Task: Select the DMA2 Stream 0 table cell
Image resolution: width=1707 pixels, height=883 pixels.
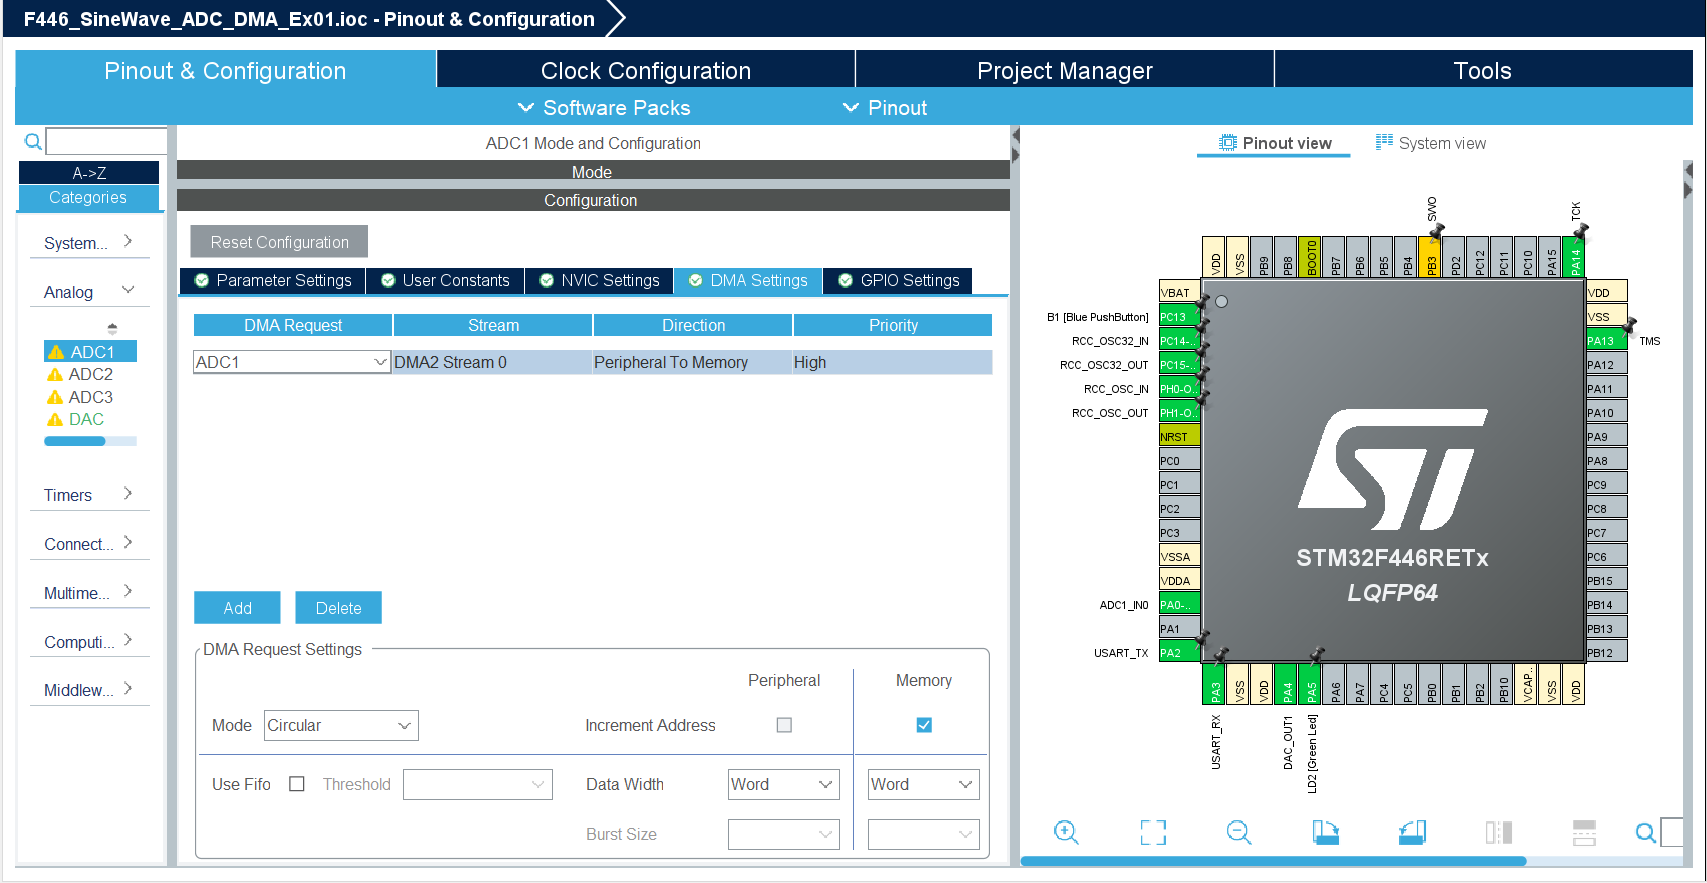Action: [492, 362]
